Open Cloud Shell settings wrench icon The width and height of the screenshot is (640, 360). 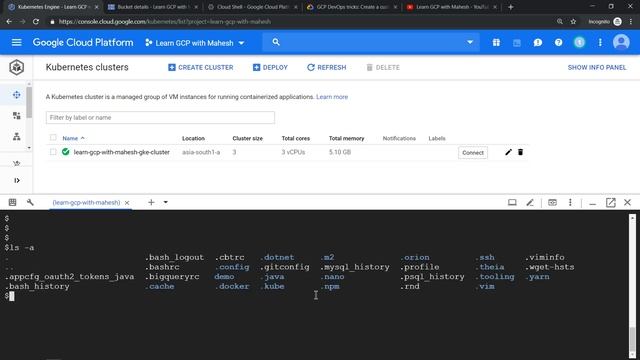(x=30, y=202)
